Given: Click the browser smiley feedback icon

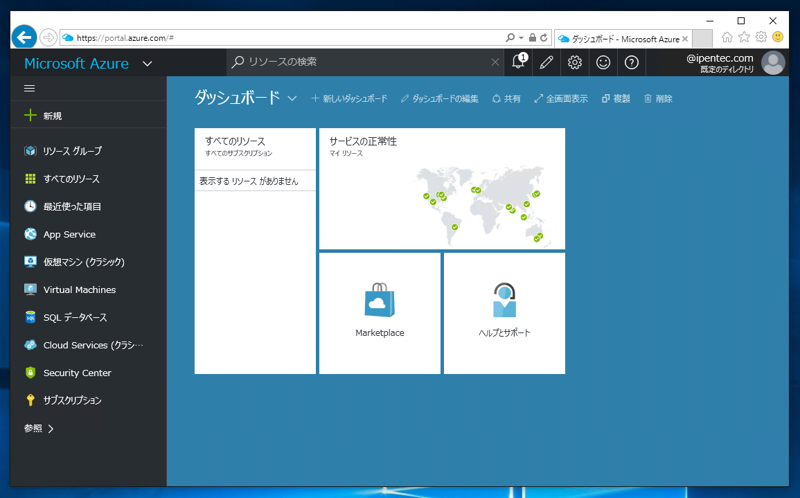Looking at the screenshot, I should (x=778, y=37).
